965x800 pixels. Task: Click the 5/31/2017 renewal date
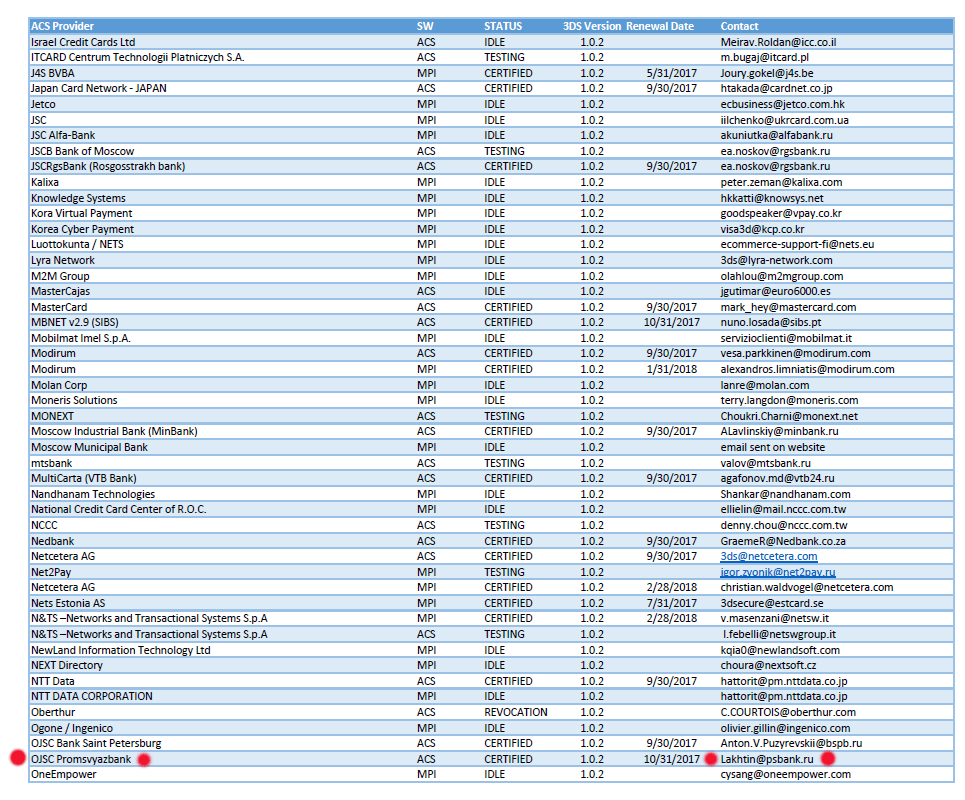click(671, 73)
